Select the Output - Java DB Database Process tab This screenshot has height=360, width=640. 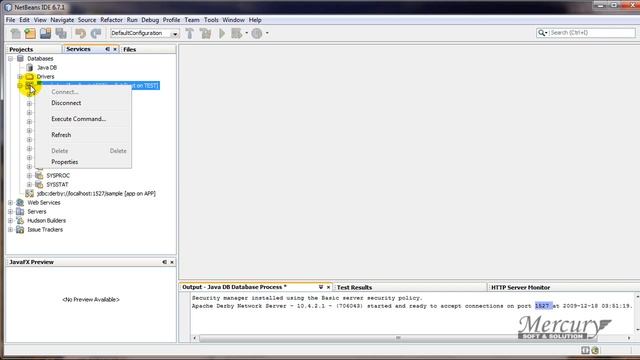[x=234, y=287]
